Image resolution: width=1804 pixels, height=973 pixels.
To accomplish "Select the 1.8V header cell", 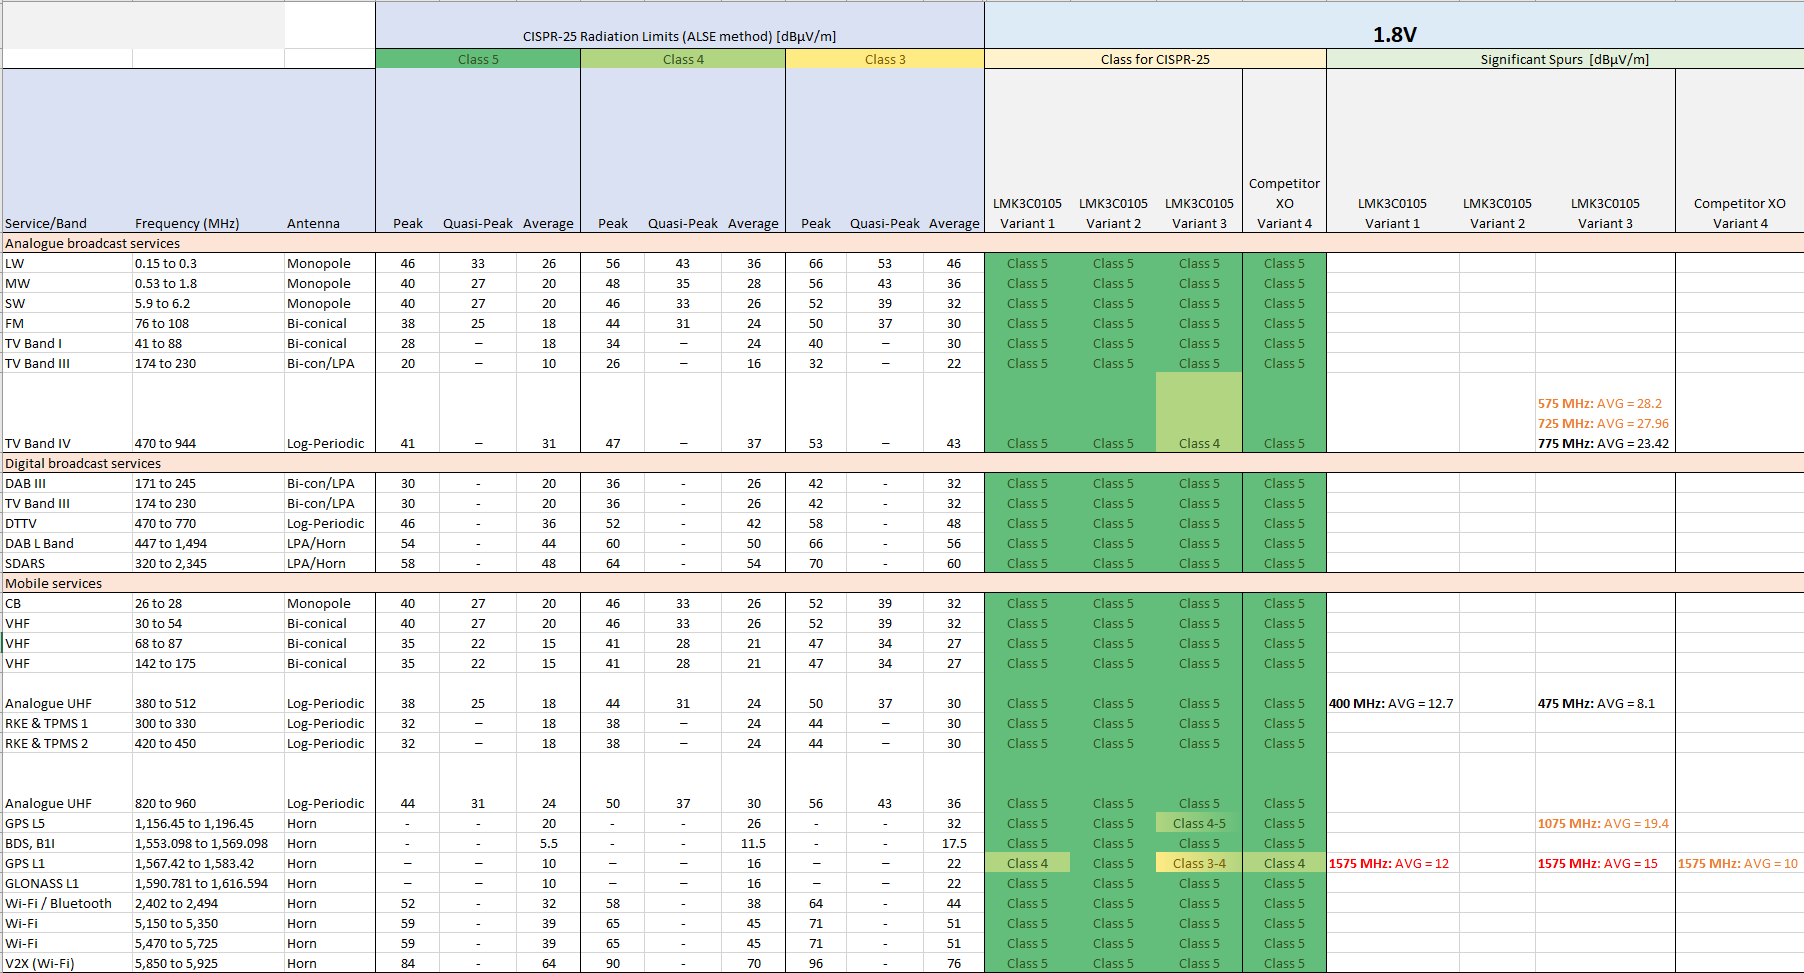I will click(1394, 35).
